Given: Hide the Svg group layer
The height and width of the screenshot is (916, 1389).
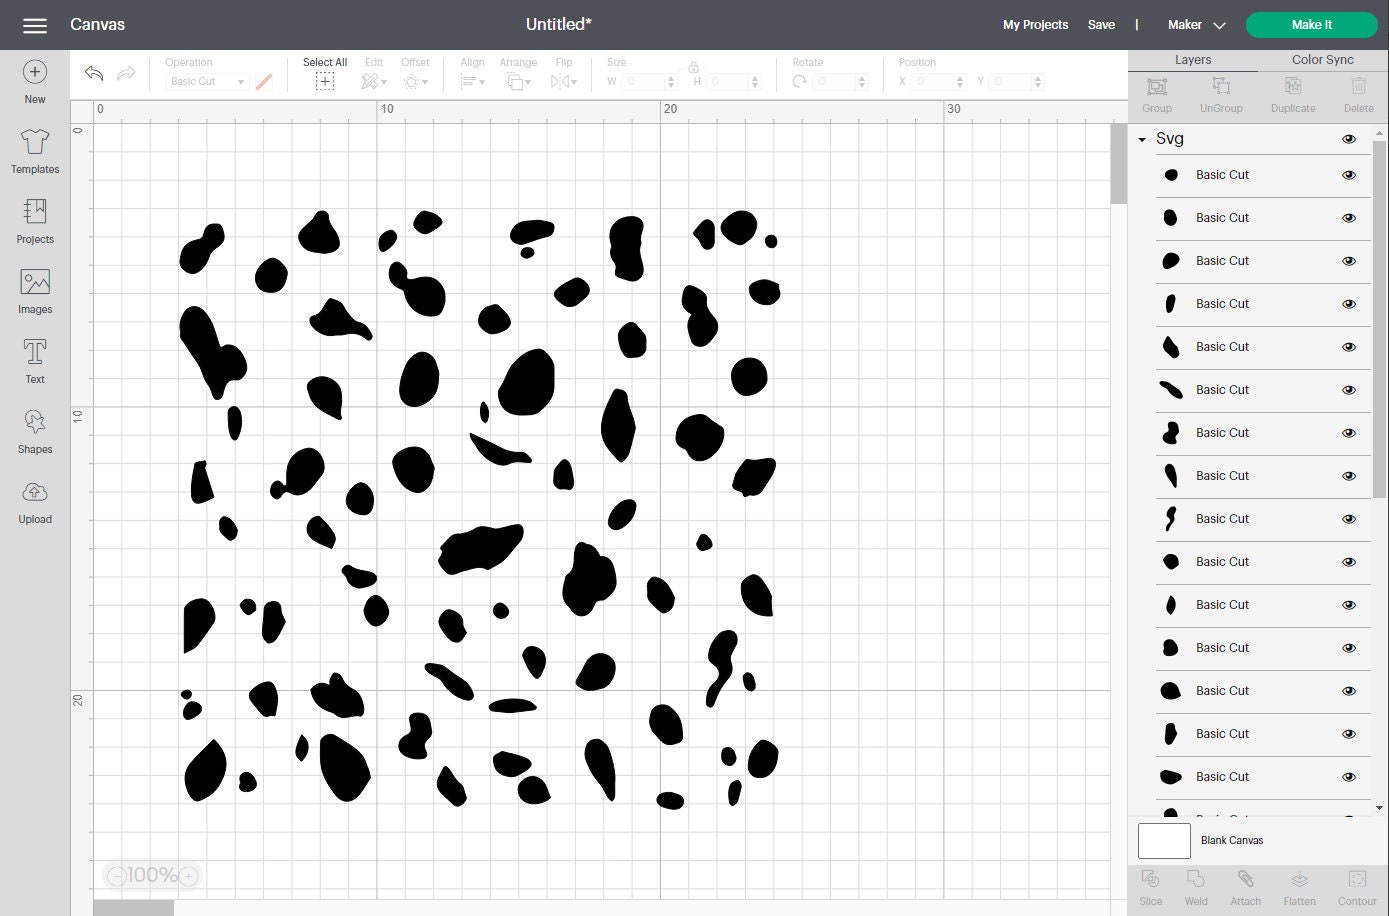Looking at the screenshot, I should [1349, 139].
